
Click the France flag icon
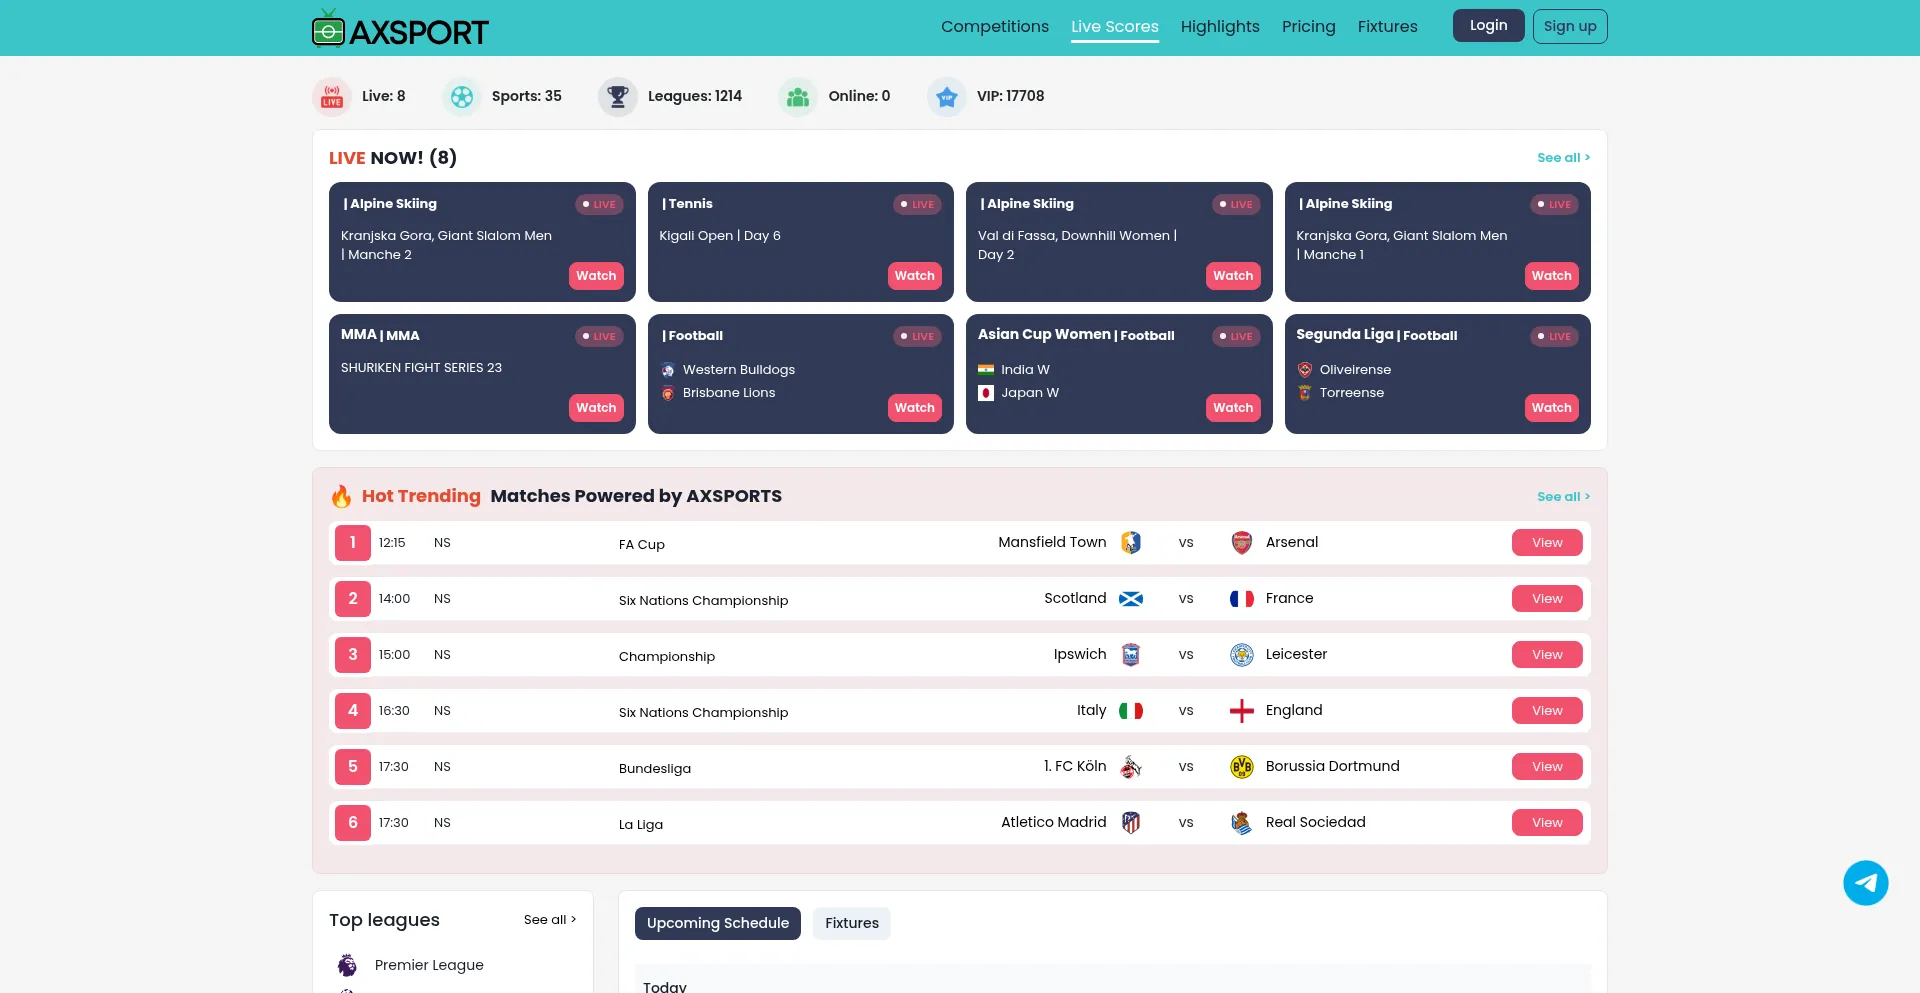point(1242,599)
